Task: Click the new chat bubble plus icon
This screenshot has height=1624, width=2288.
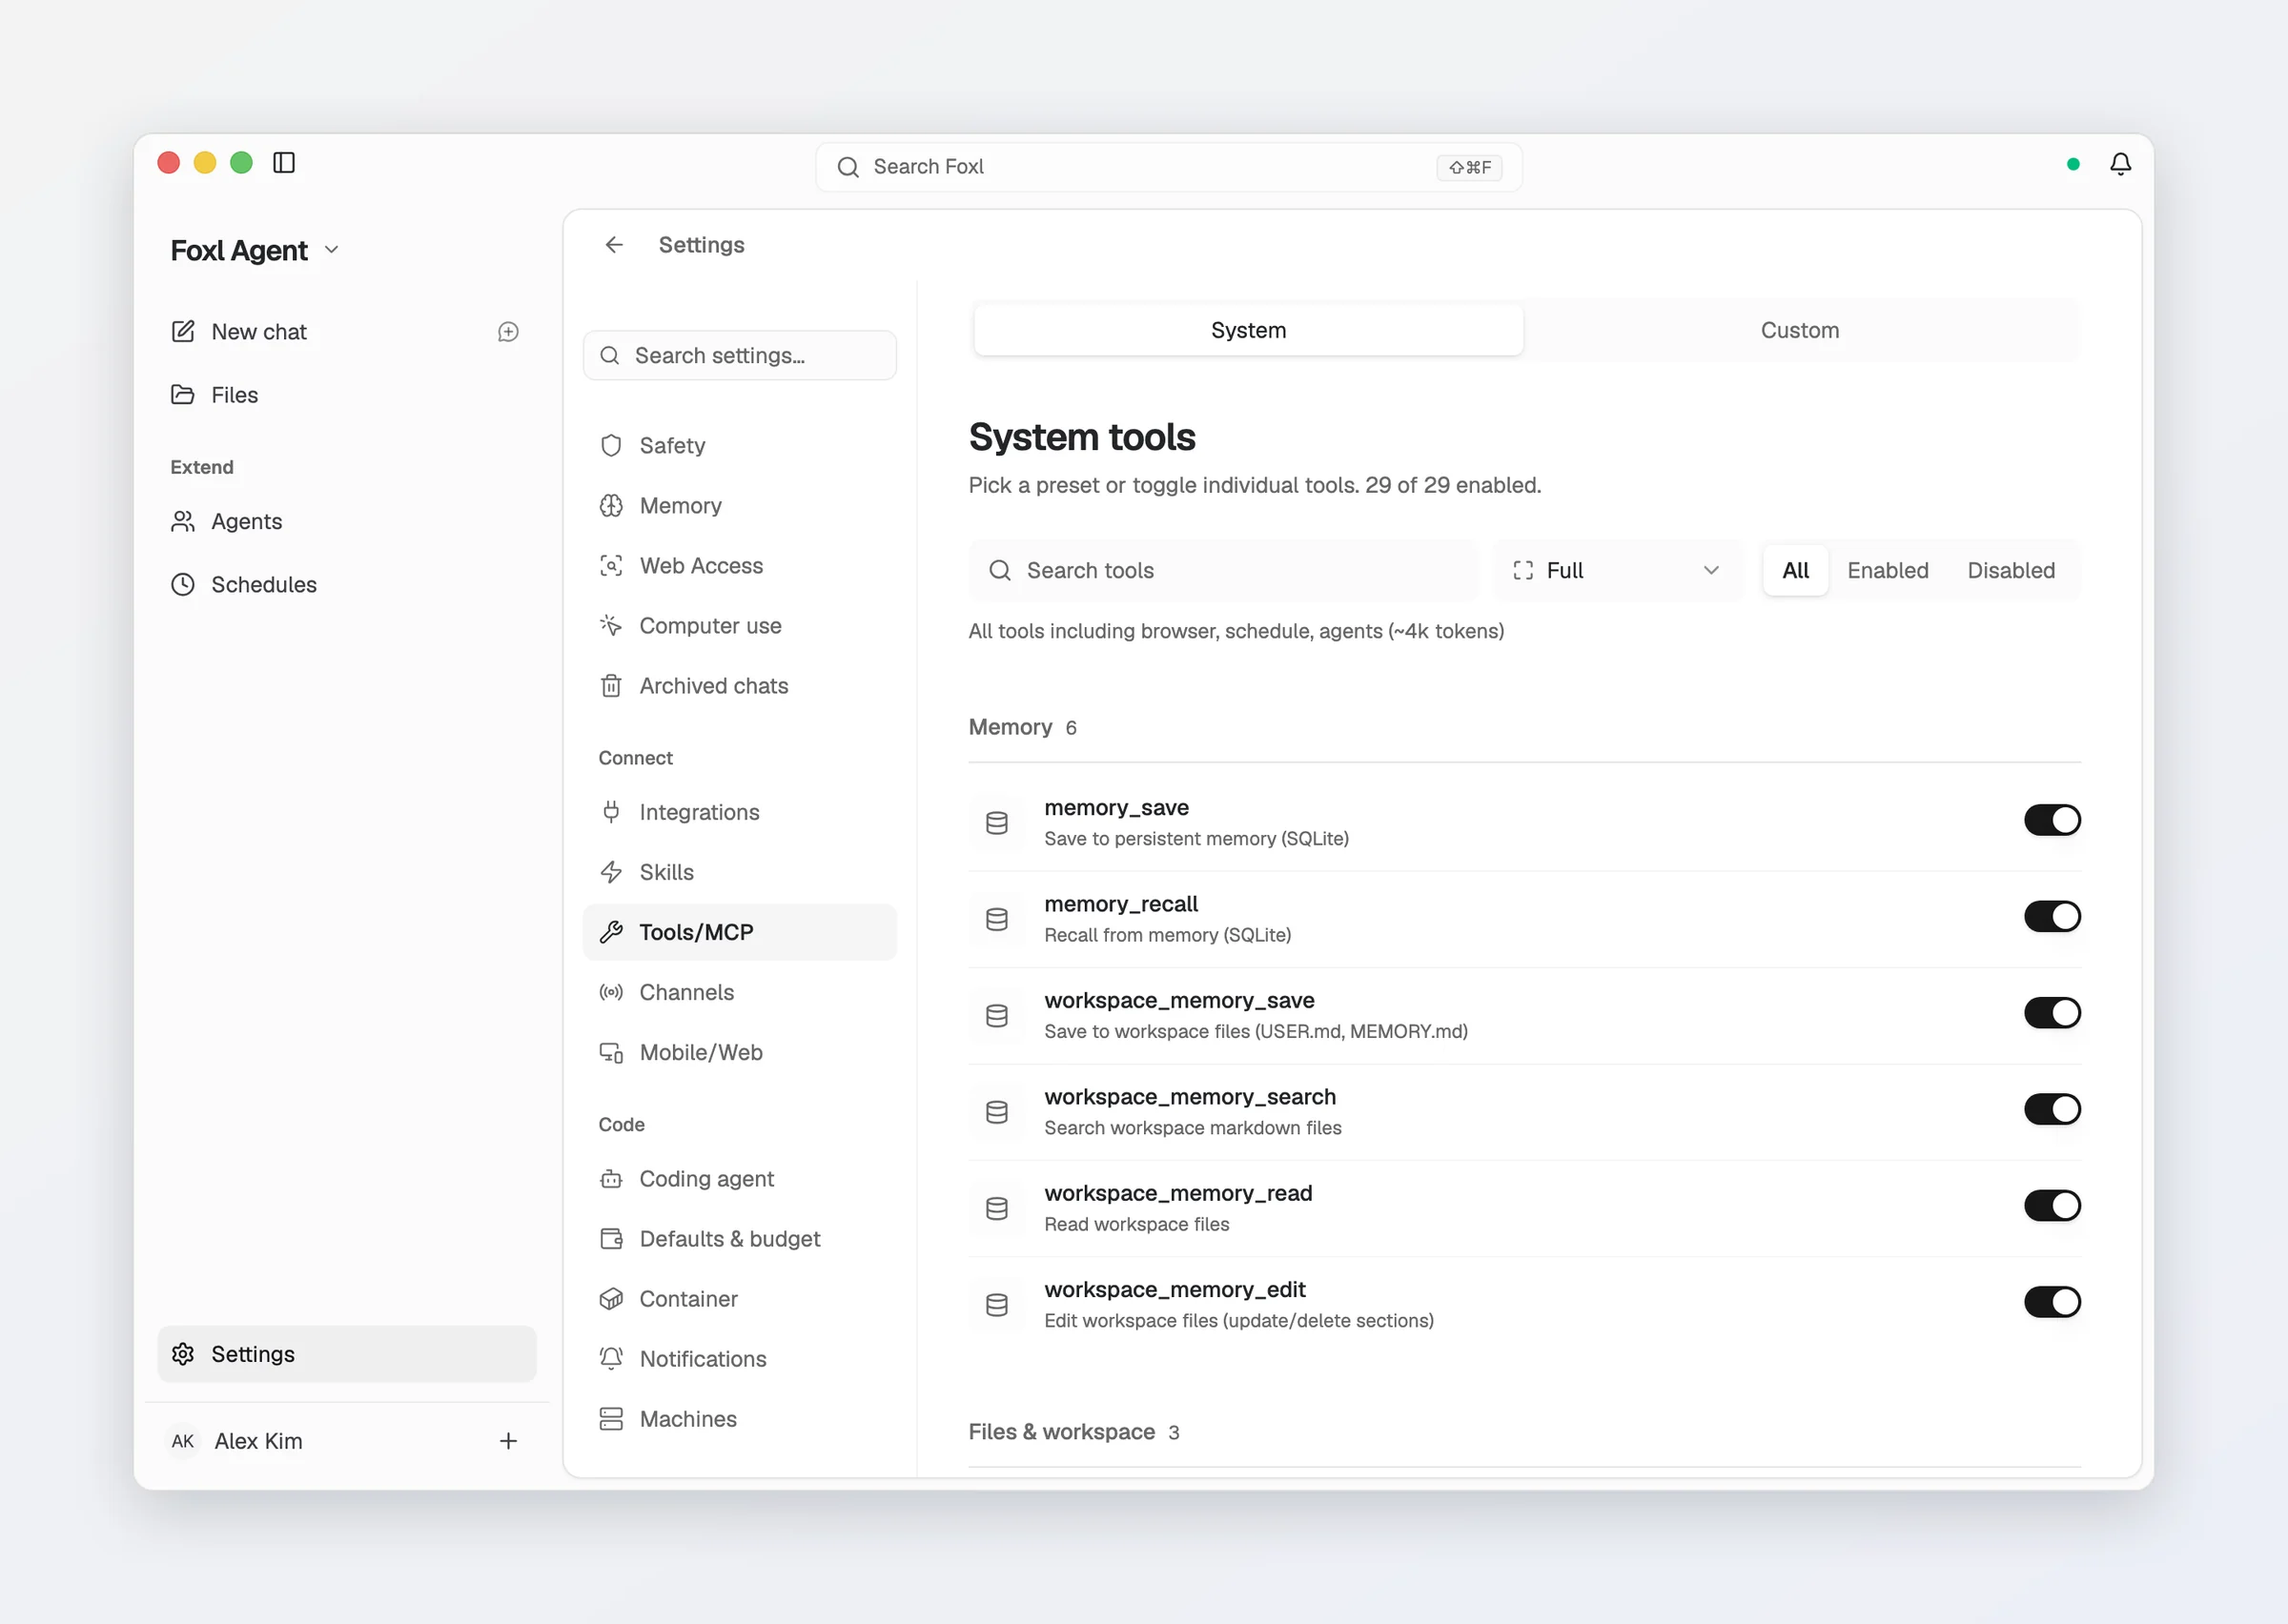Action: 508,332
